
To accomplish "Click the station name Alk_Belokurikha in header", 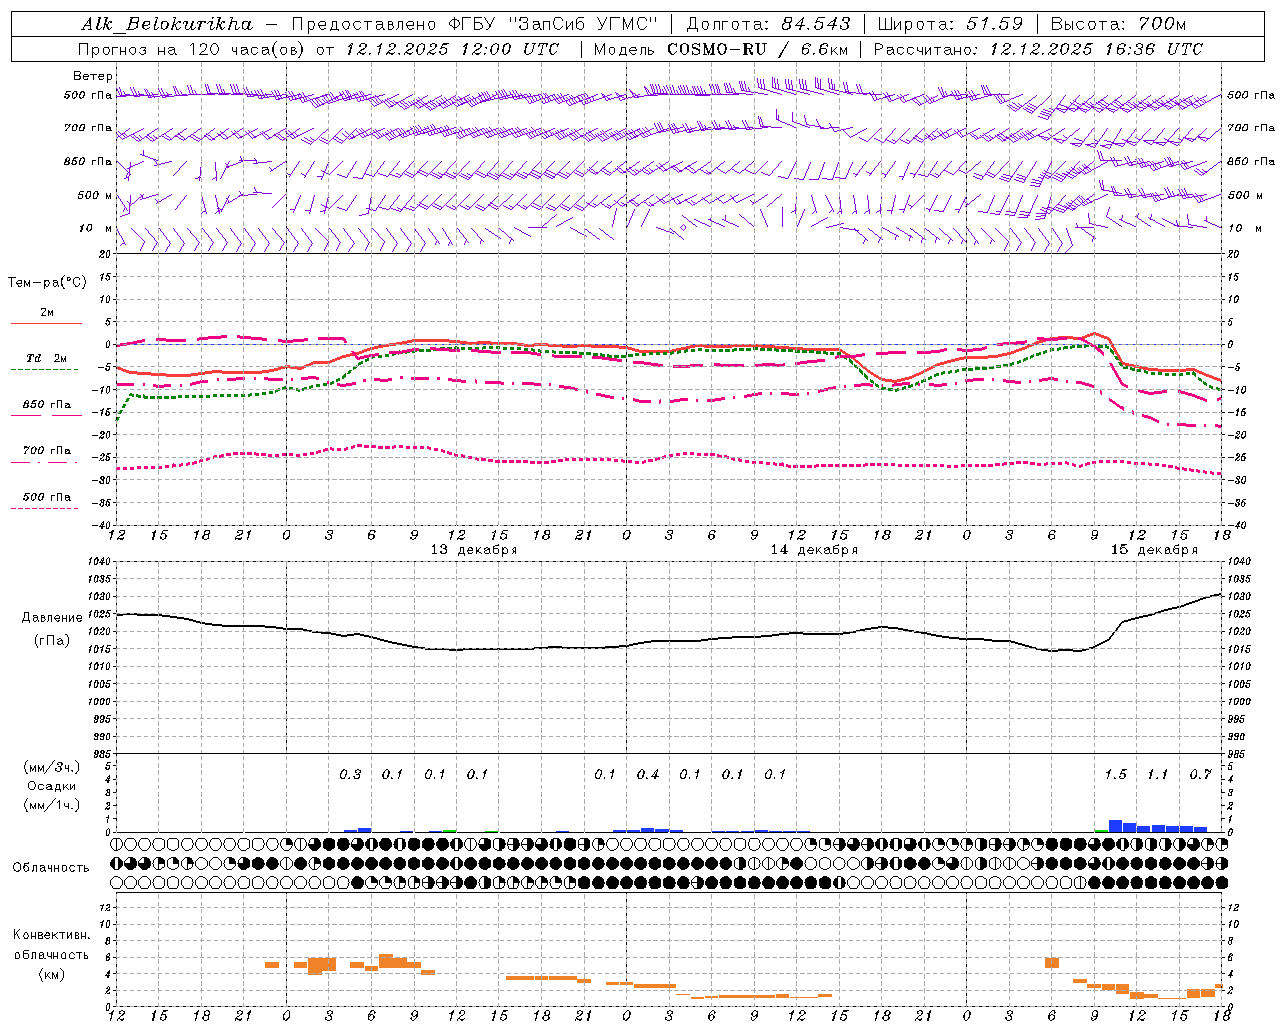I will [x=167, y=24].
